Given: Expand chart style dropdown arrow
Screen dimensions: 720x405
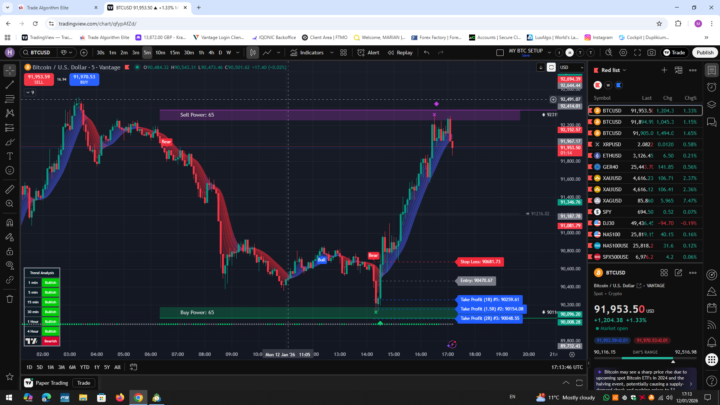Looking at the screenshot, I should pos(278,53).
